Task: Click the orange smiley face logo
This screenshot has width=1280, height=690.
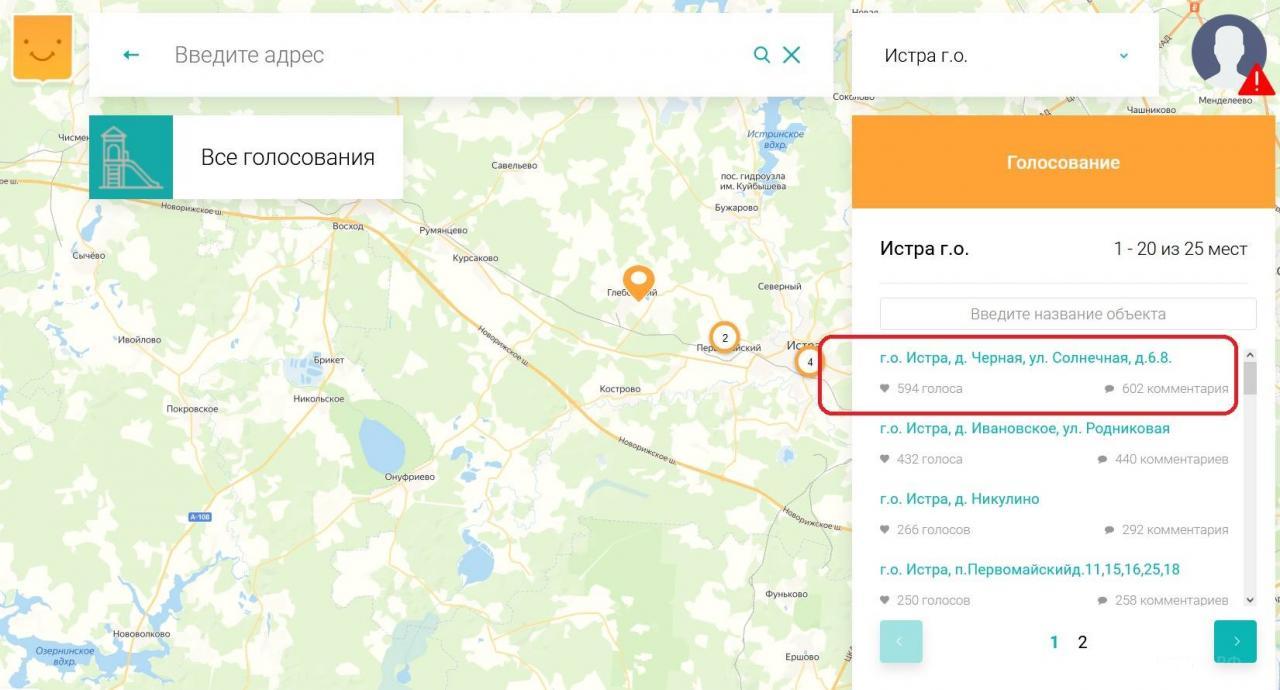Action: pos(42,48)
